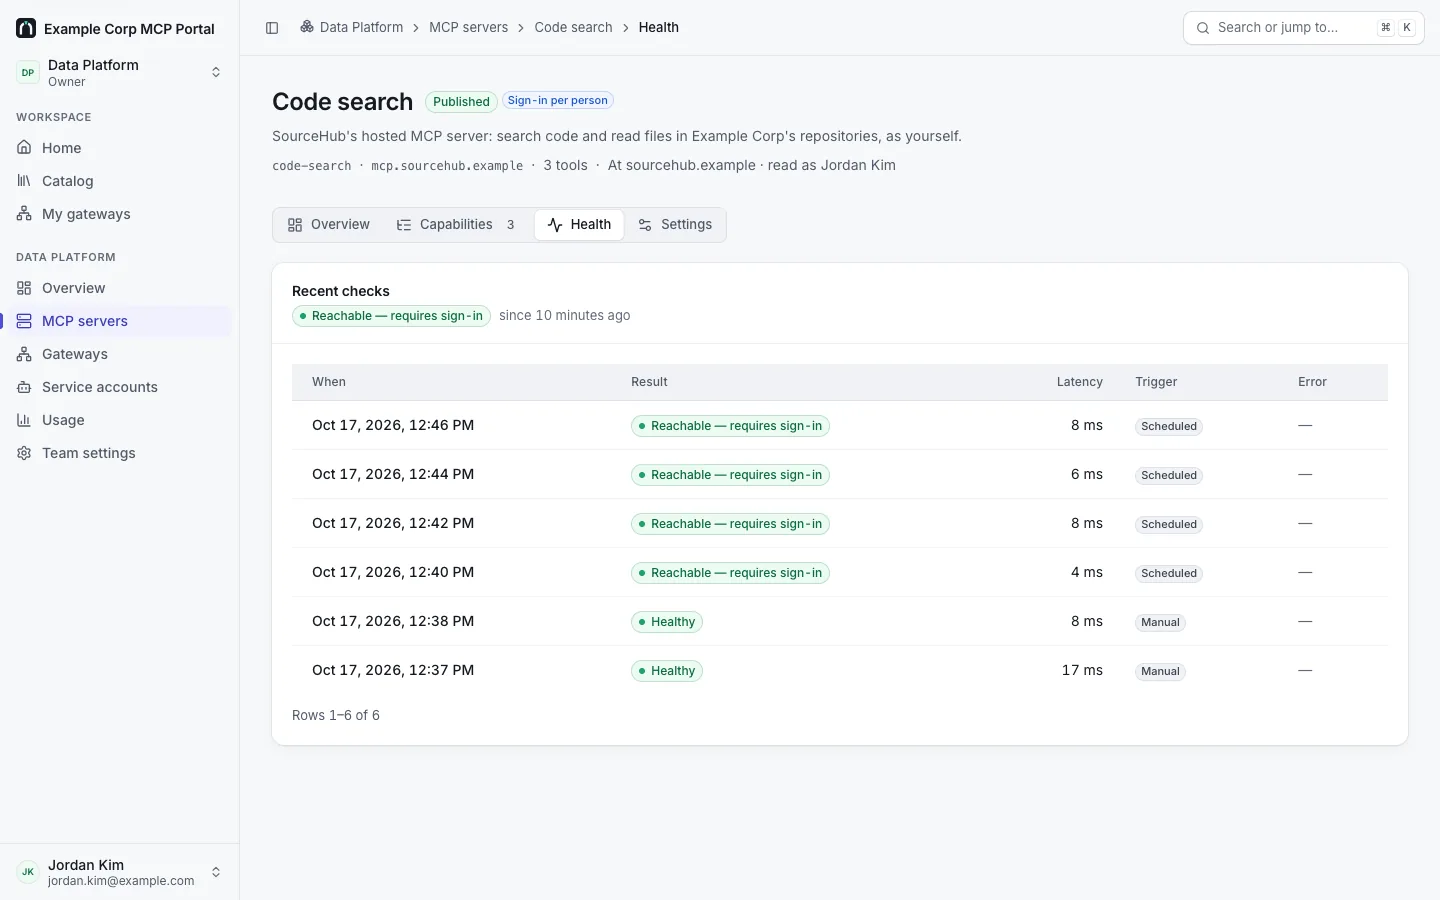
Task: Click the Sign-in per person badge
Action: (x=558, y=101)
